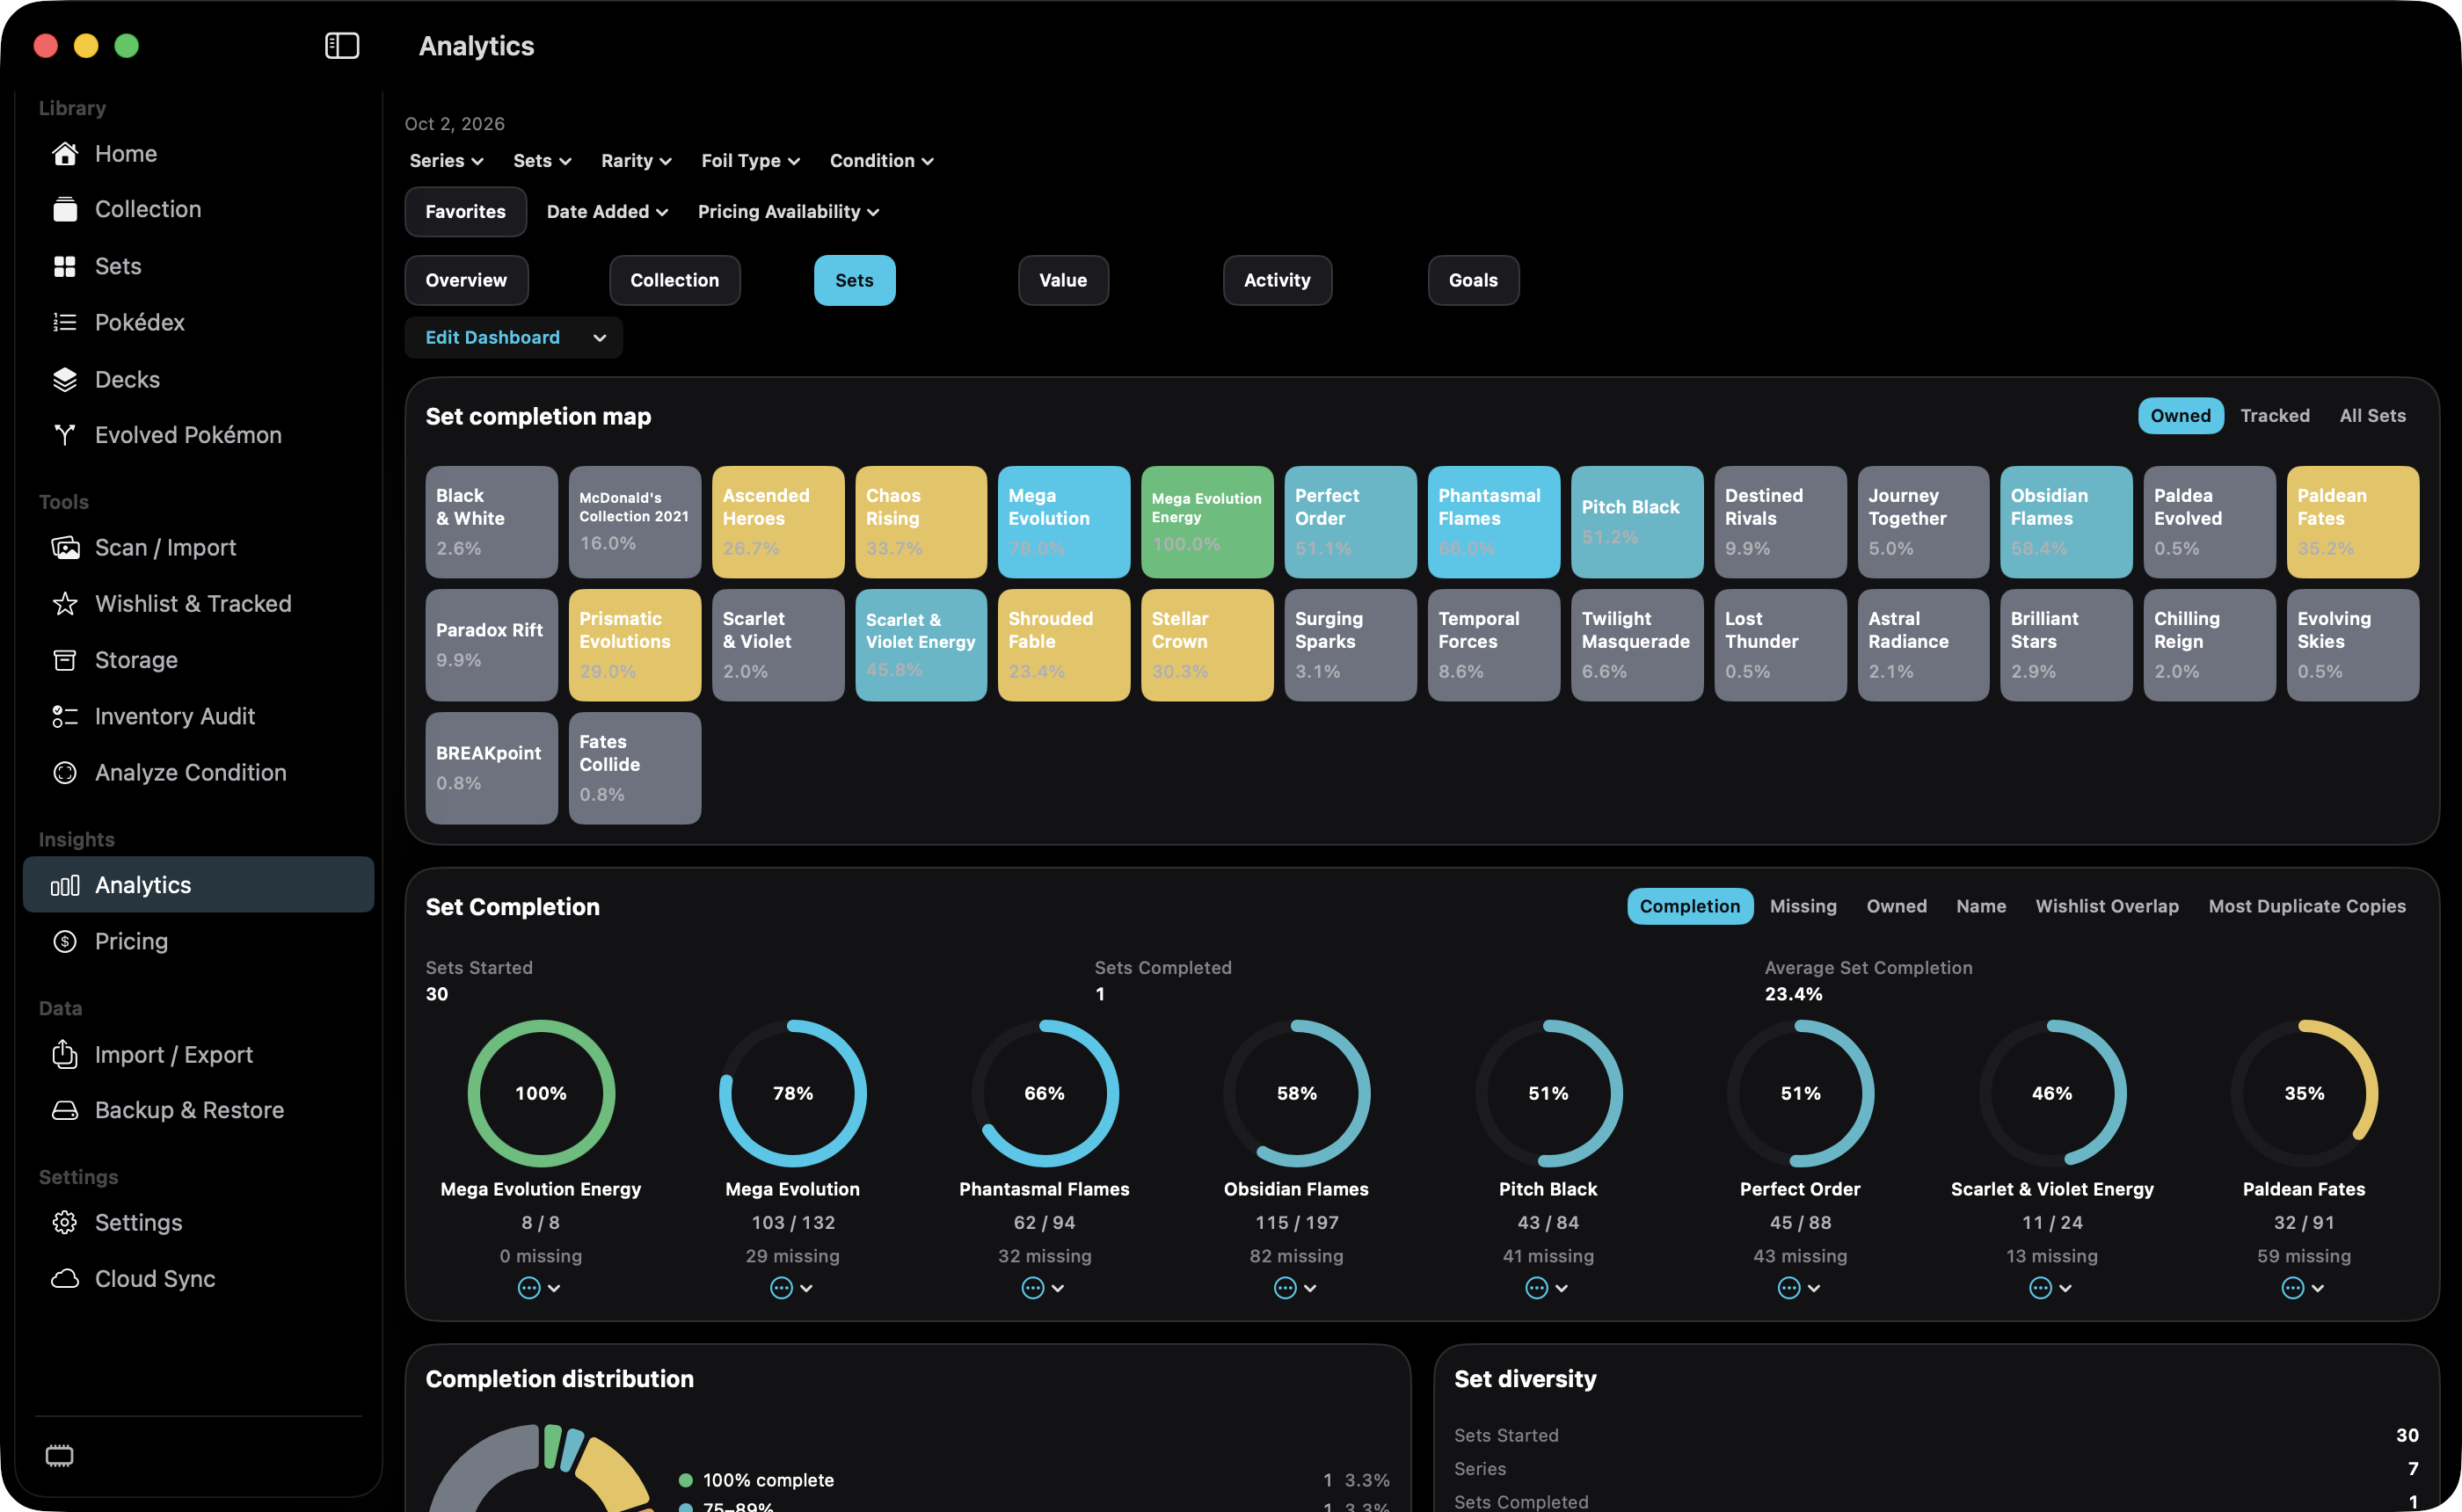Click the Sets Started row in Set diversity
This screenshot has height=1512, width=2462.
click(1936, 1435)
